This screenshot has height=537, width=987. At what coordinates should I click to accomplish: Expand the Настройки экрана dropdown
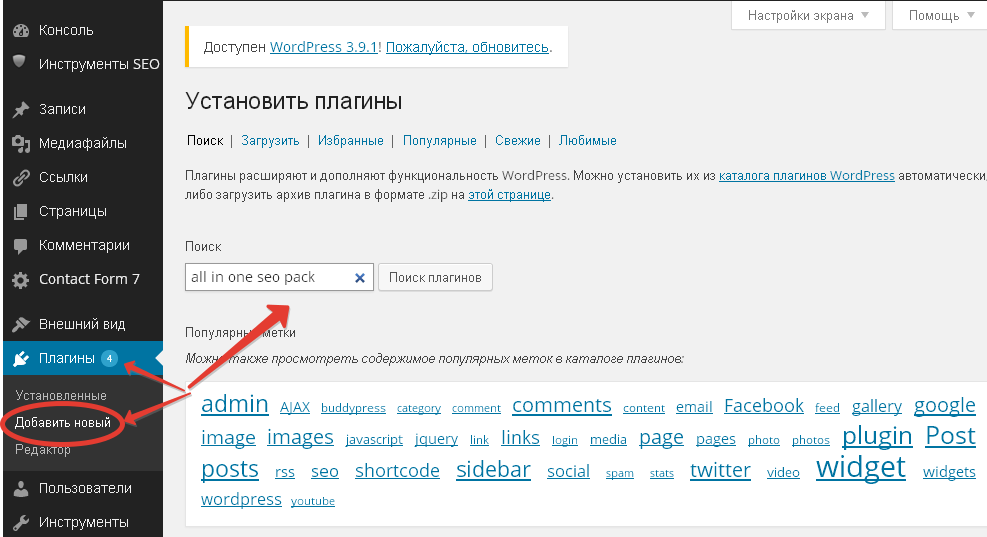[808, 15]
